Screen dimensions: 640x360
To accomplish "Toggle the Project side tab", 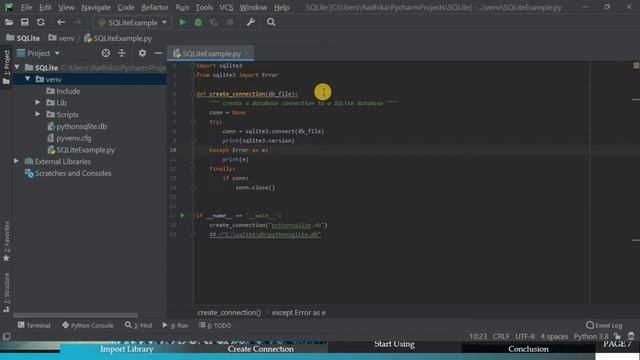I will (x=6, y=67).
